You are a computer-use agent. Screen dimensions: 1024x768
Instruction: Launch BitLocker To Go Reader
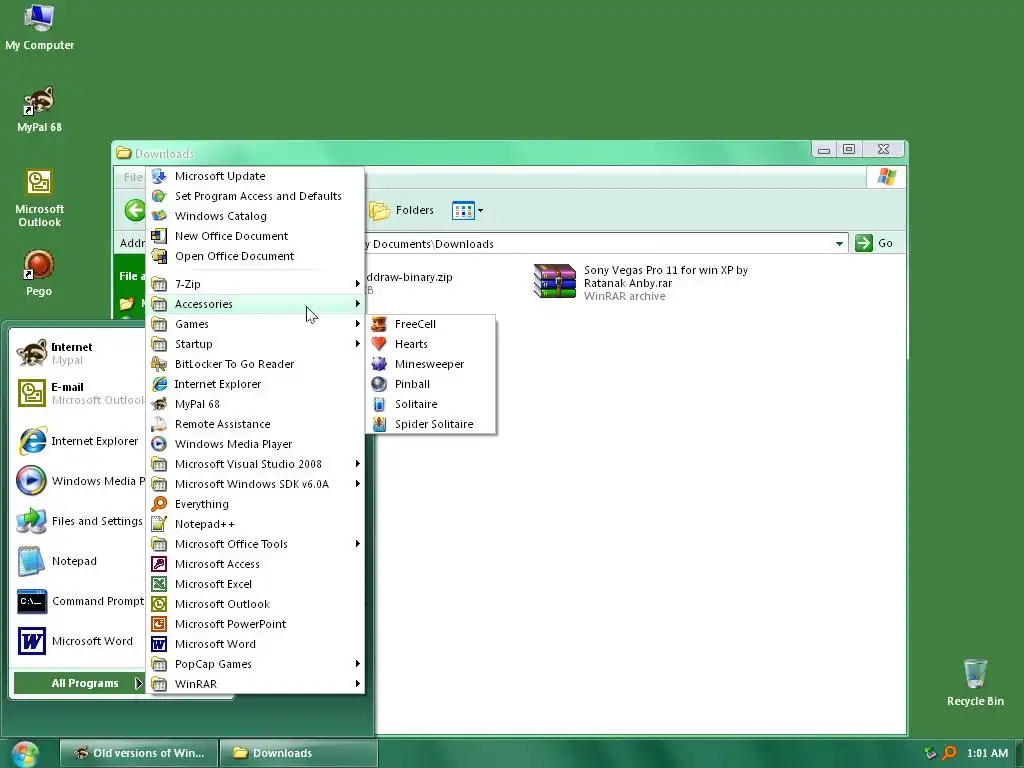click(255, 364)
